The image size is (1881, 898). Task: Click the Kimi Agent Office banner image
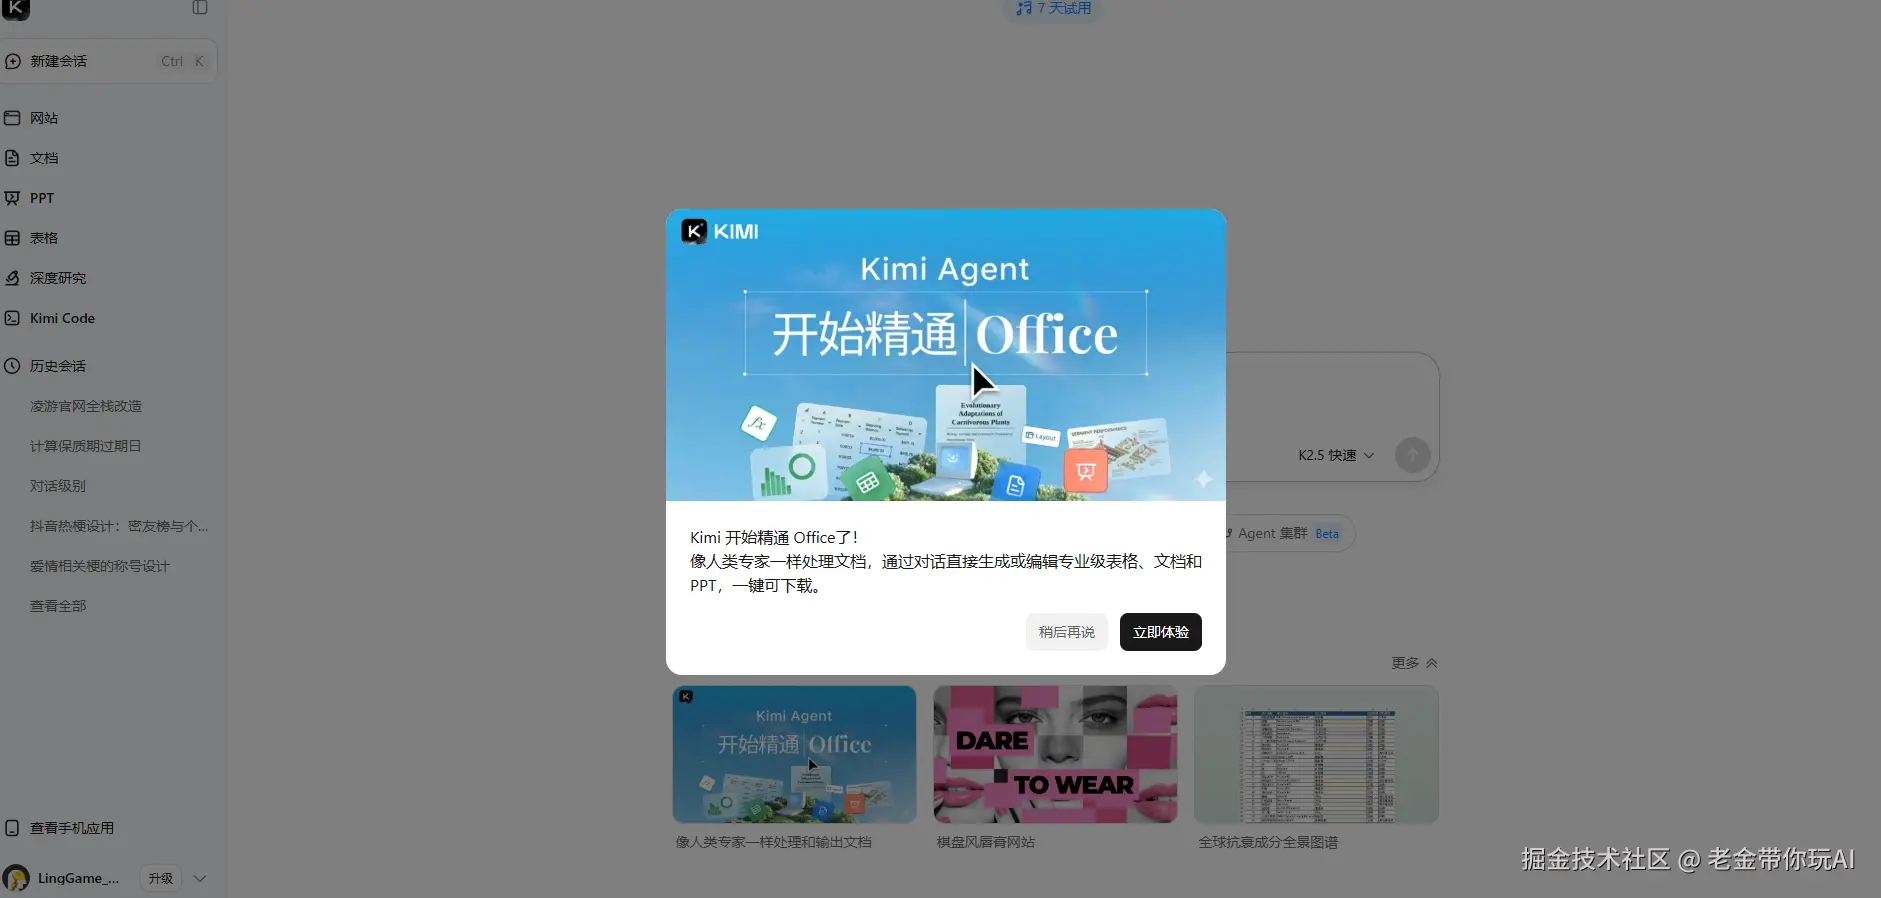point(946,355)
